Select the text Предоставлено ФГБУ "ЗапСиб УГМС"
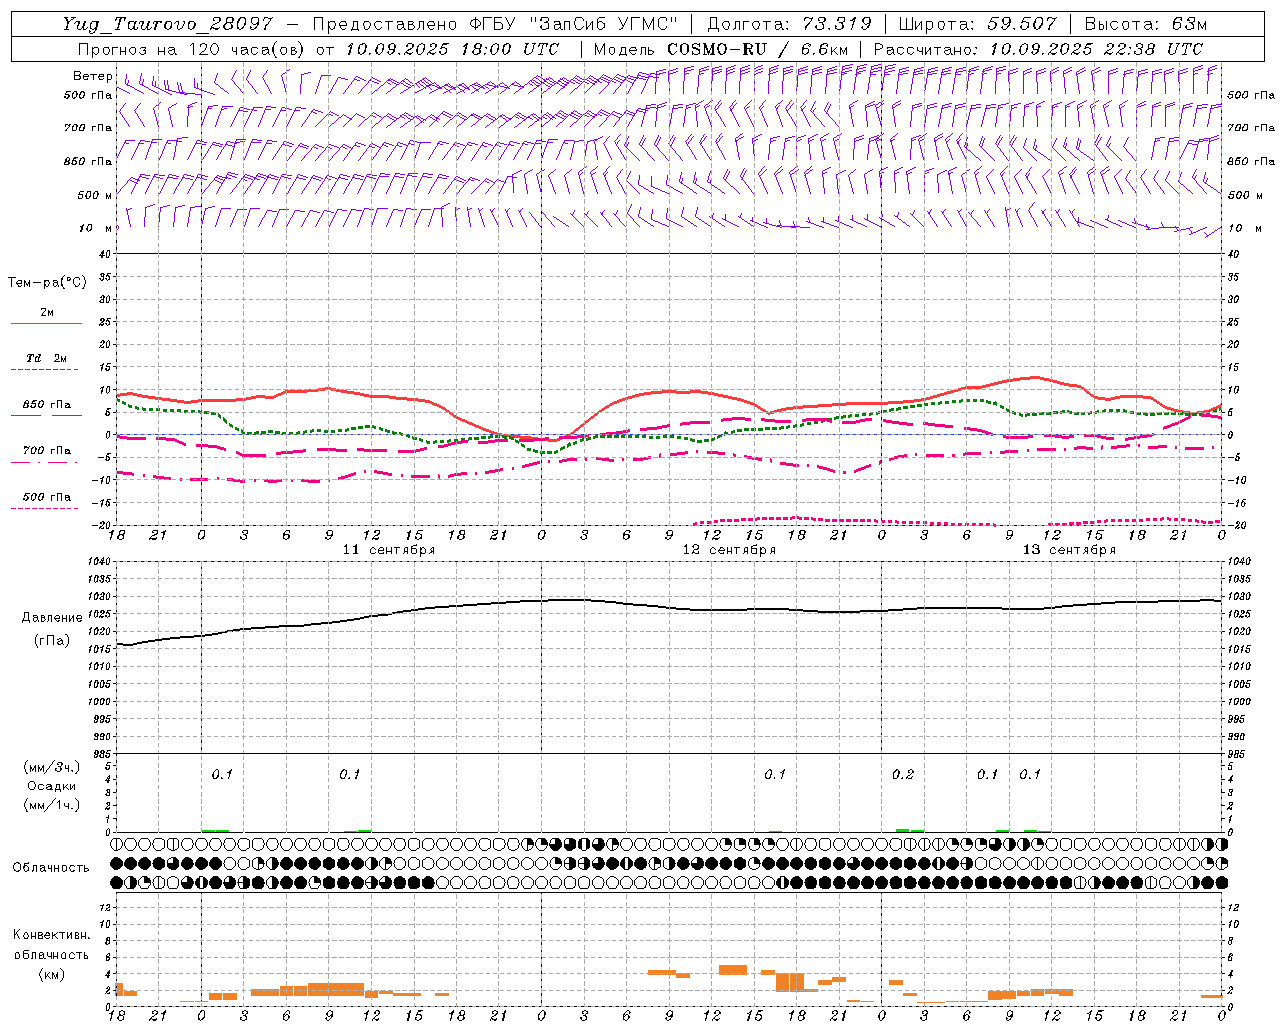This screenshot has height=1024, width=1280. tap(496, 24)
